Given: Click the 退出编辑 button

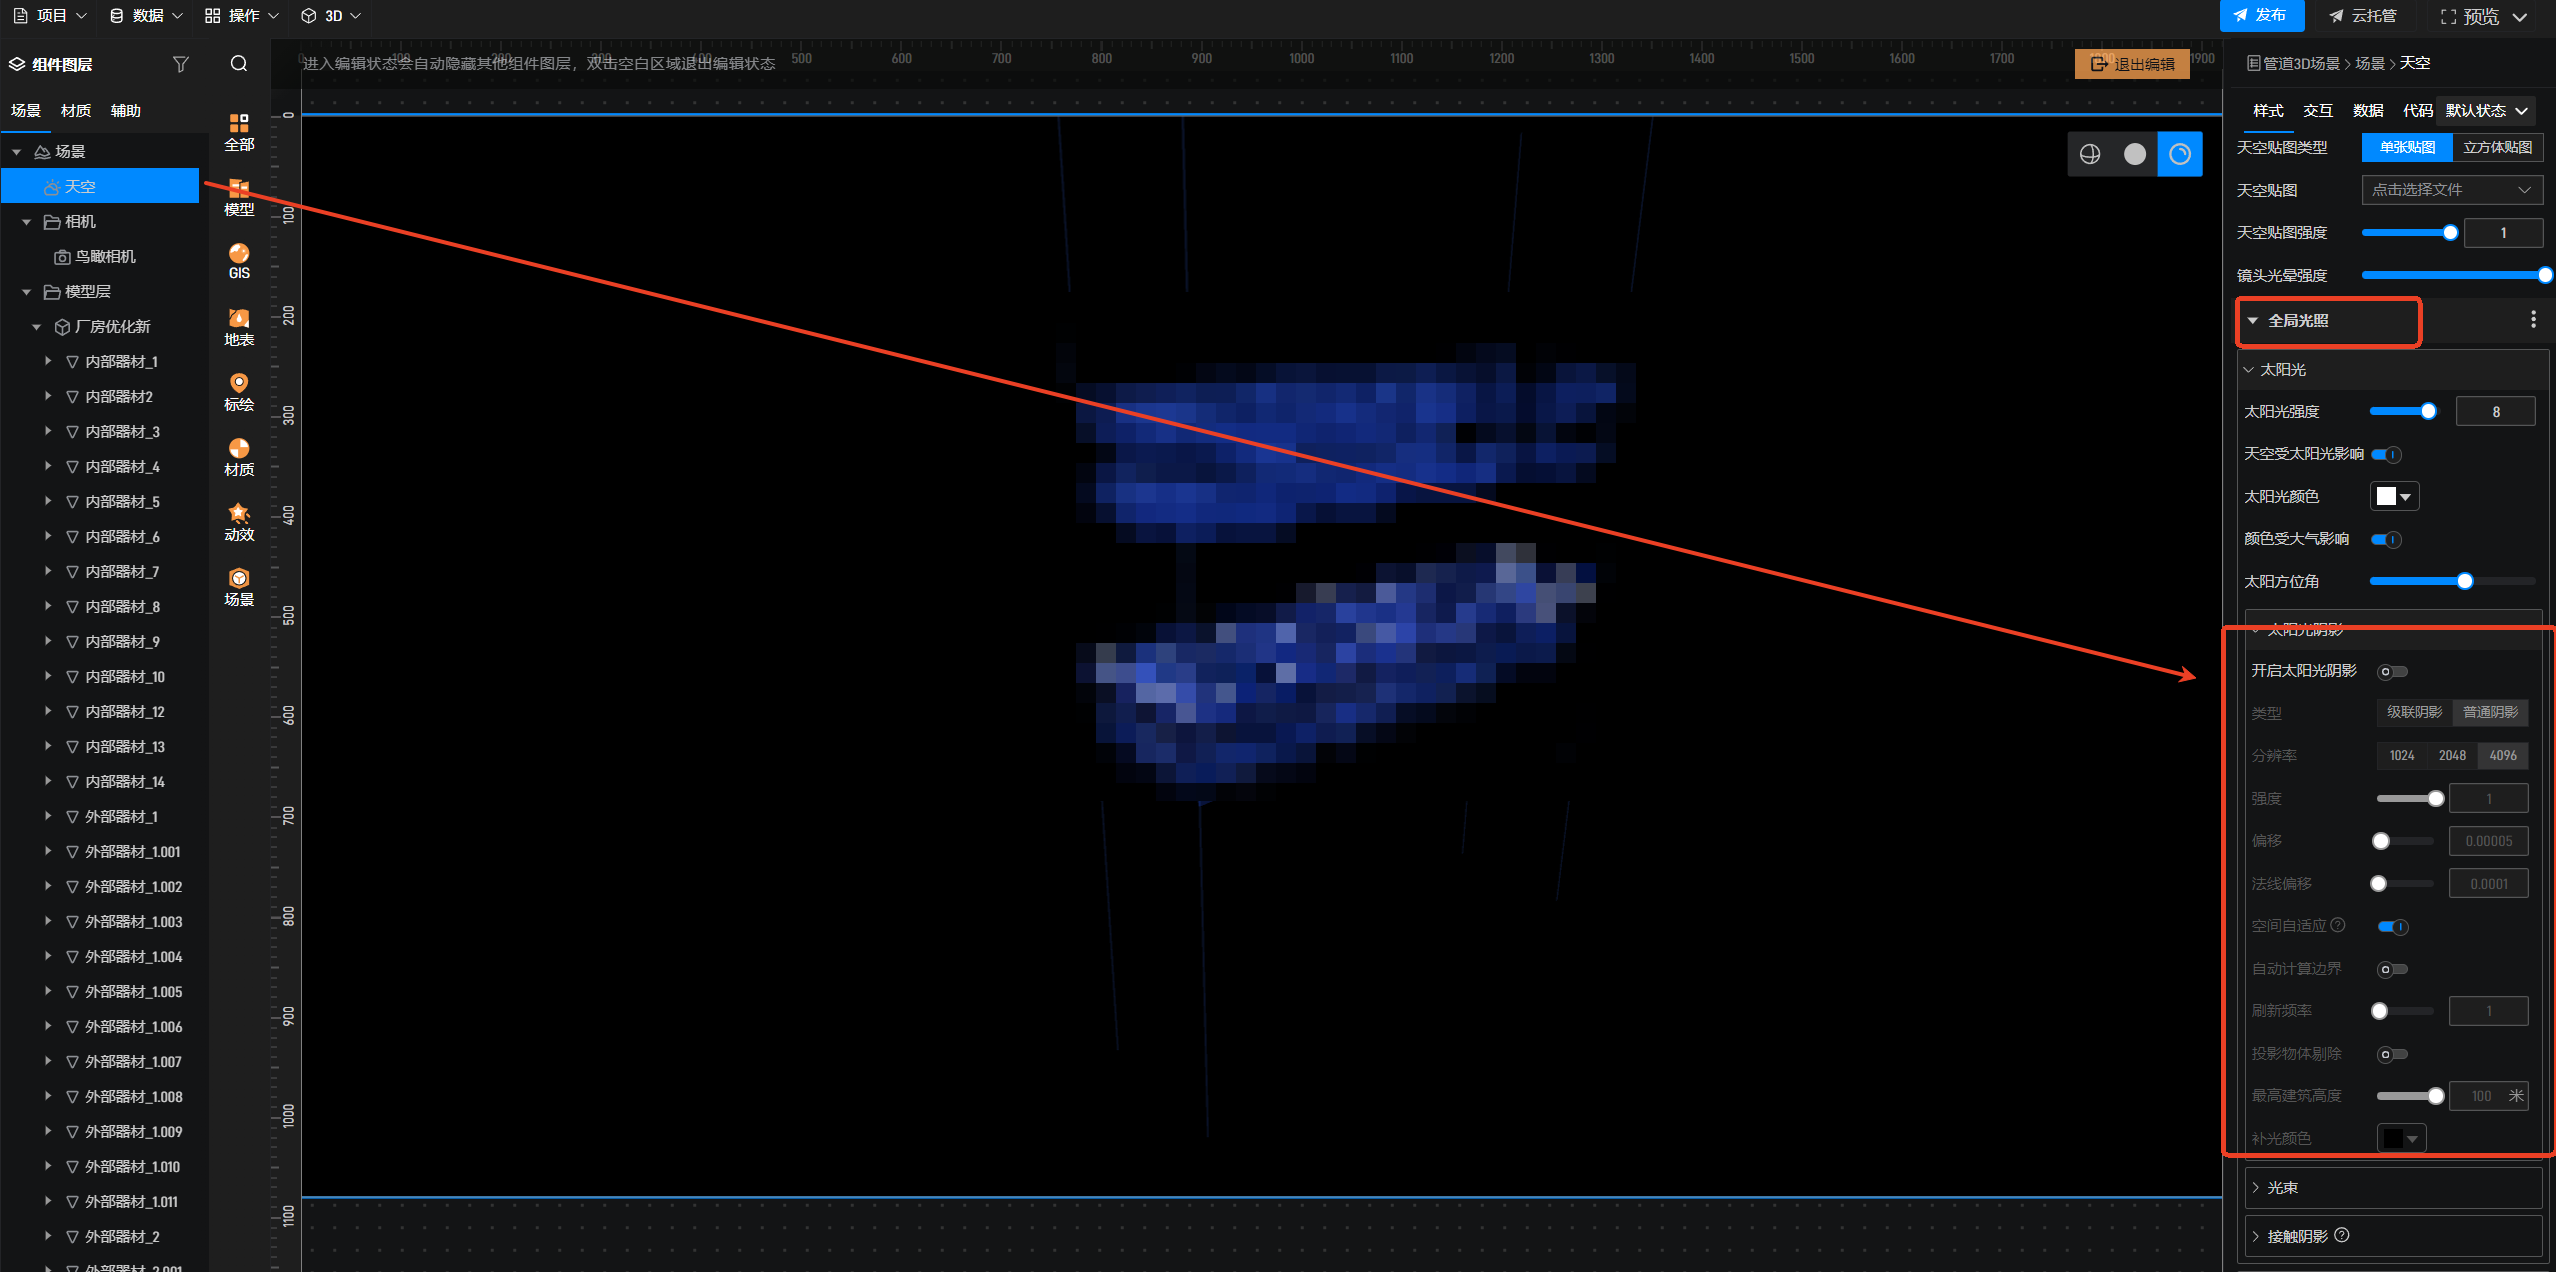Looking at the screenshot, I should click(x=2132, y=64).
